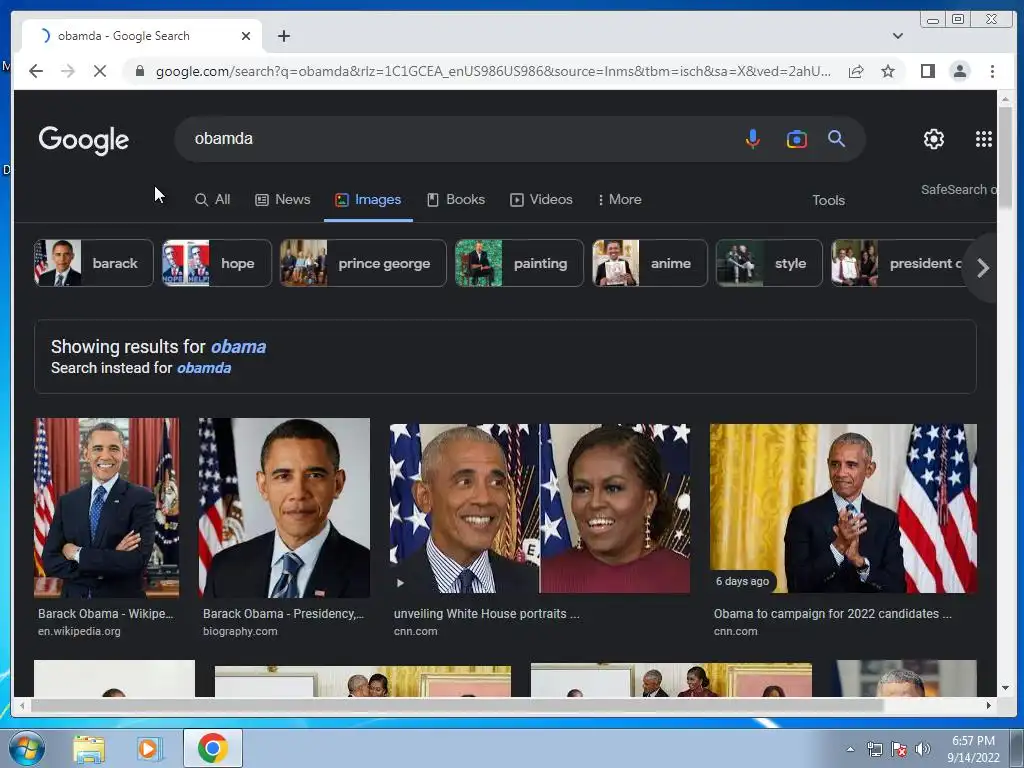Select the prince george suggestion chip
Image resolution: width=1024 pixels, height=768 pixels.
[363, 263]
